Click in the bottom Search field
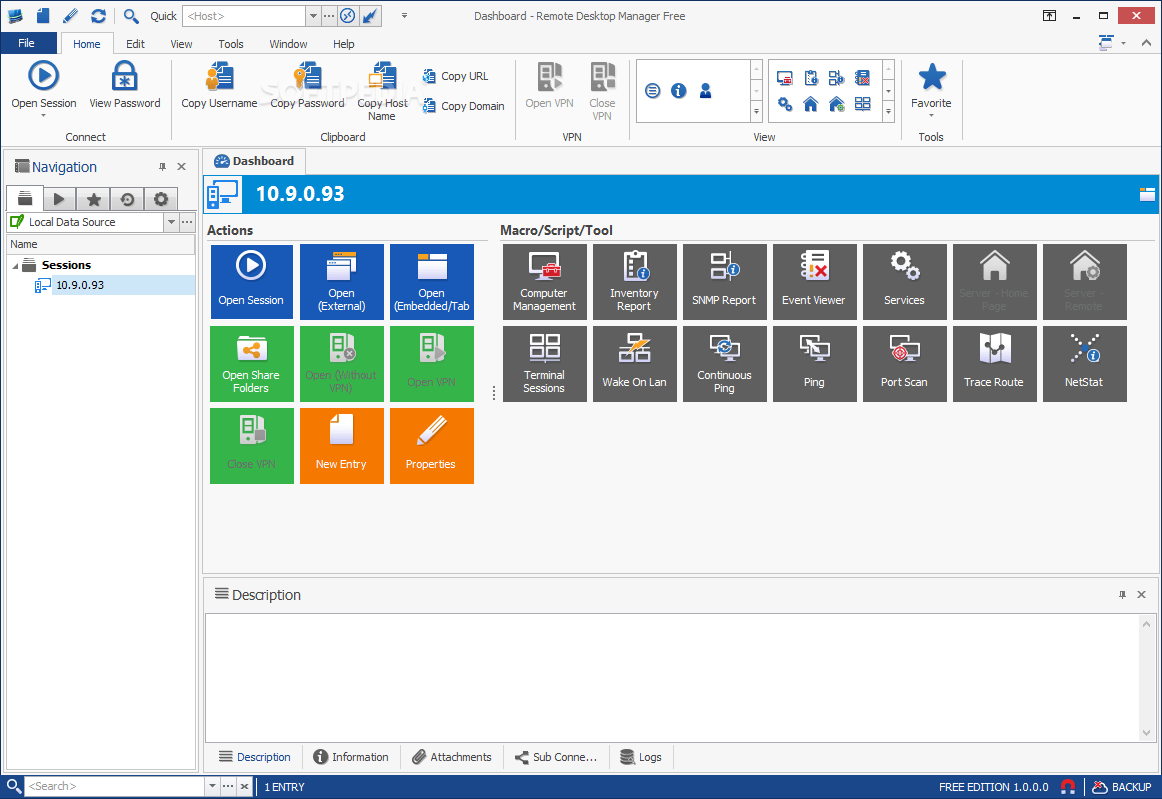1162x799 pixels. (115, 786)
